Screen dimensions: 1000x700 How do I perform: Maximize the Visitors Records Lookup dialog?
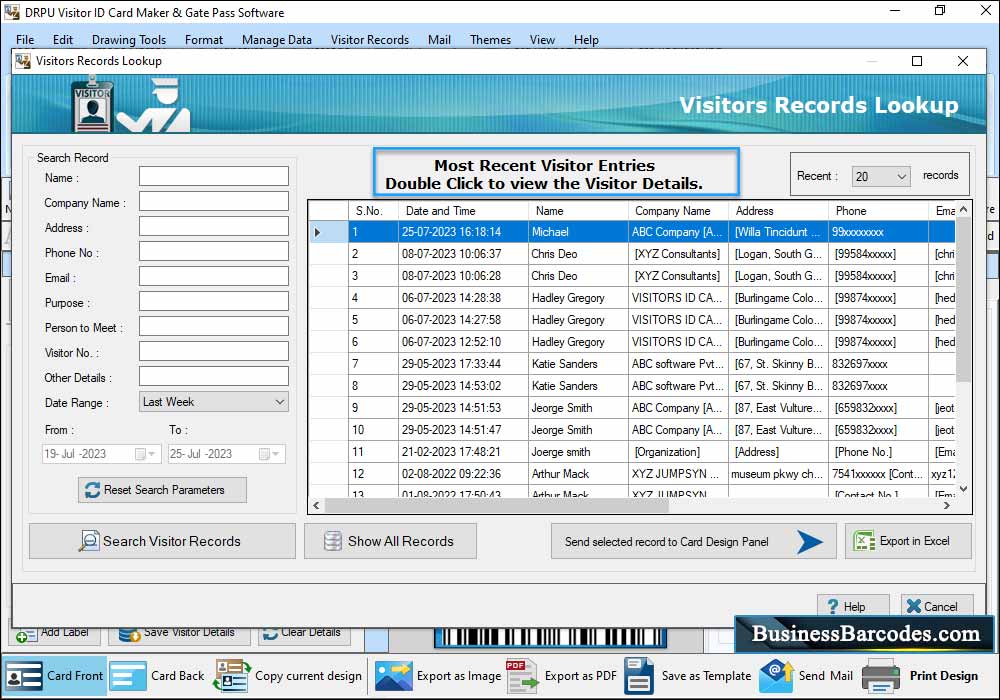[x=917, y=61]
